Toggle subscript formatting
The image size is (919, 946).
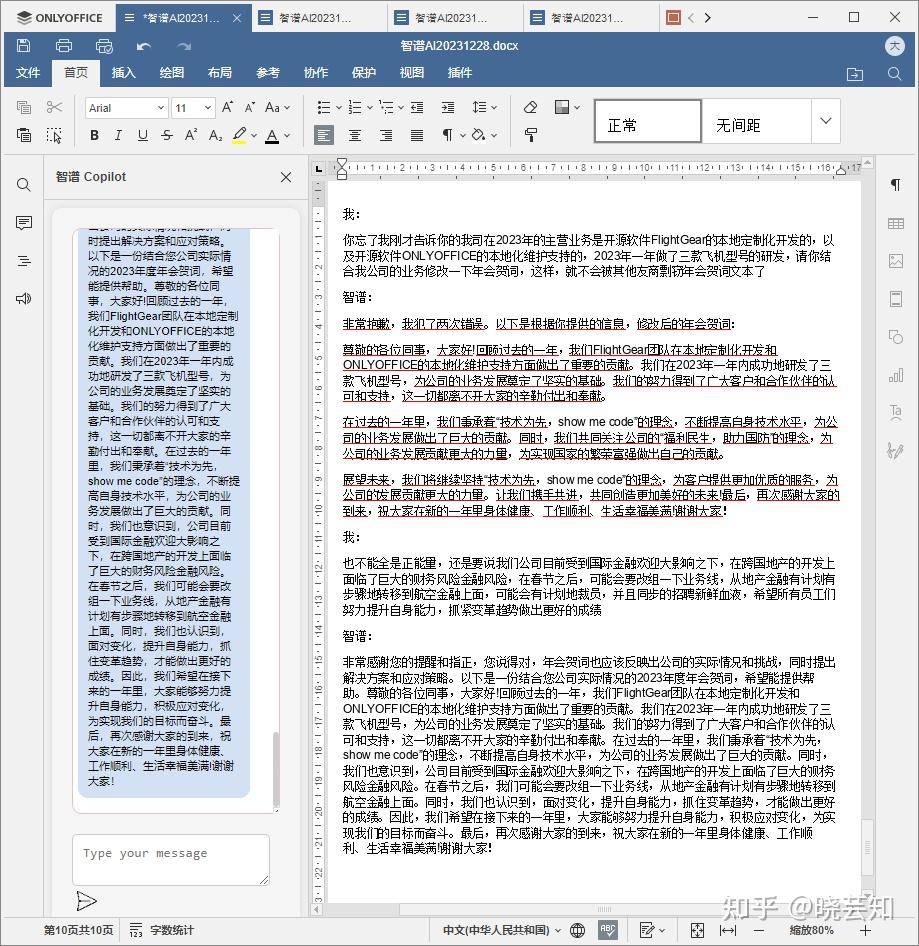(215, 135)
